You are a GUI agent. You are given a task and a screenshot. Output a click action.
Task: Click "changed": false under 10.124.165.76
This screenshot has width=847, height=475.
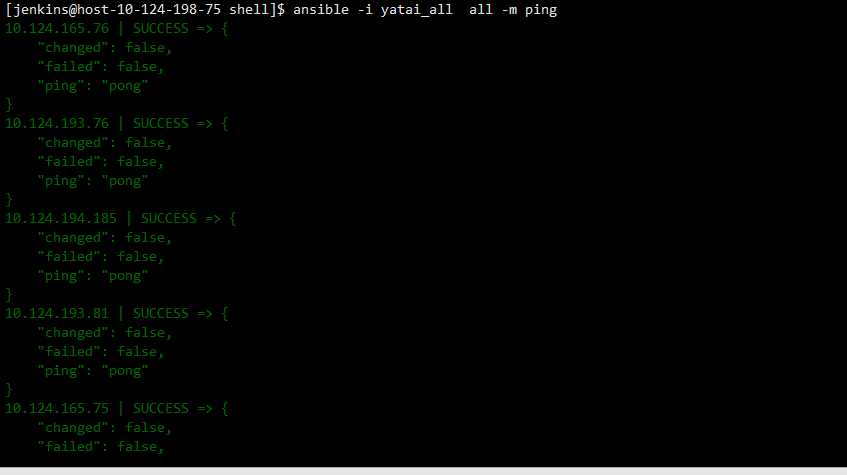tap(104, 48)
